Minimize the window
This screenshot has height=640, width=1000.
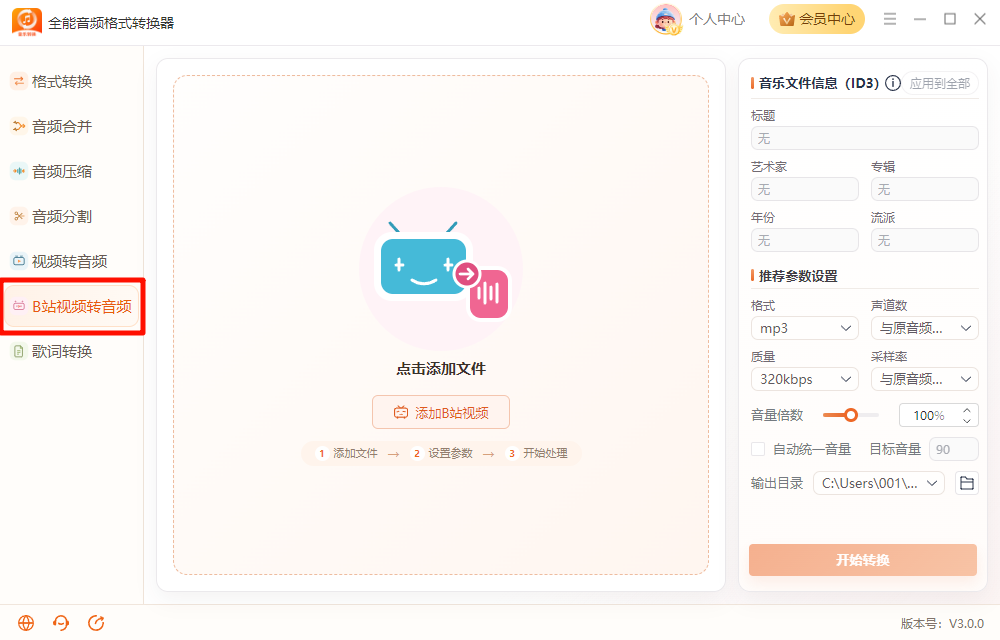pyautogui.click(x=920, y=19)
